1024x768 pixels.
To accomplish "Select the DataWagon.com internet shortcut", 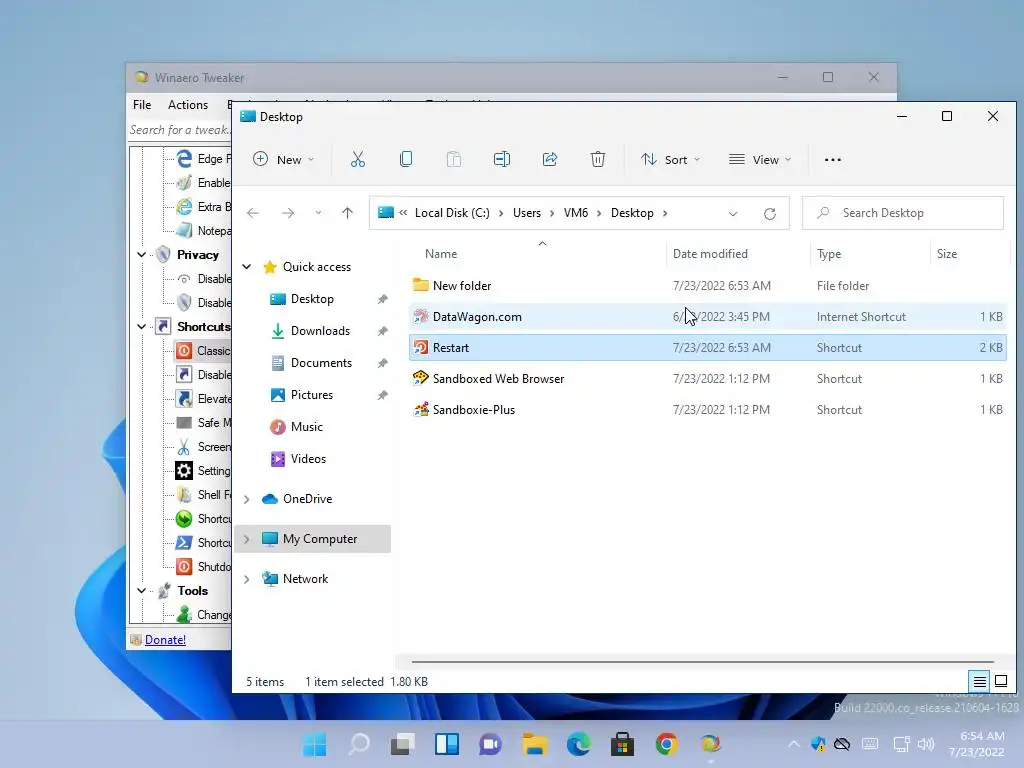I will pos(708,317).
